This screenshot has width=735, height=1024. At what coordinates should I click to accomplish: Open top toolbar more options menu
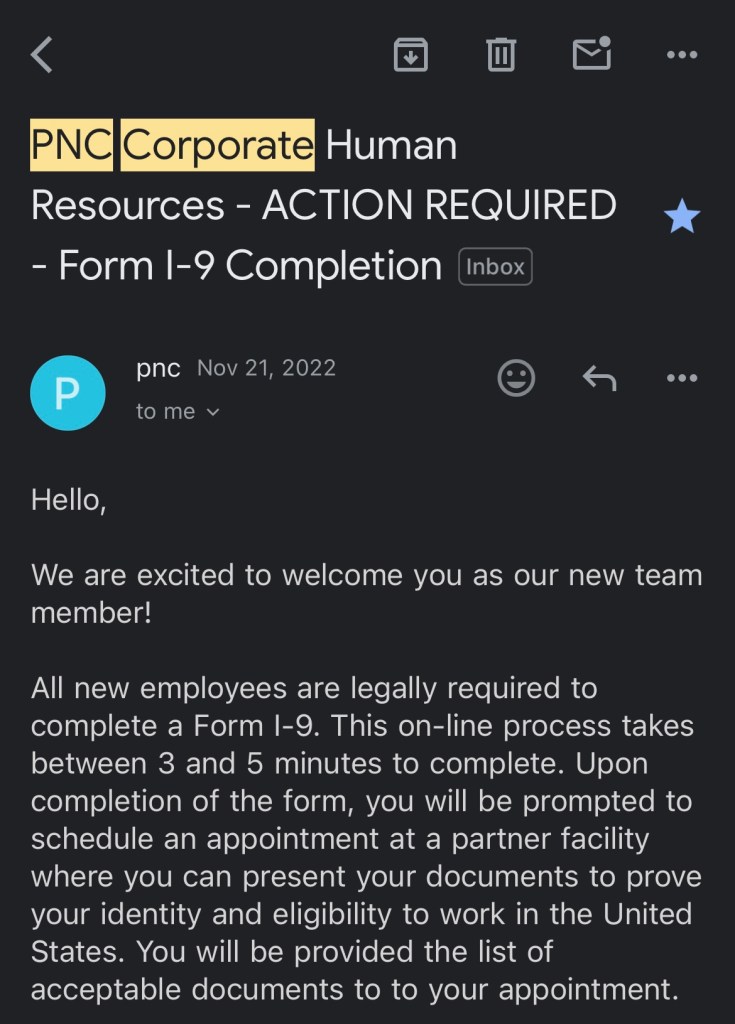[x=682, y=55]
